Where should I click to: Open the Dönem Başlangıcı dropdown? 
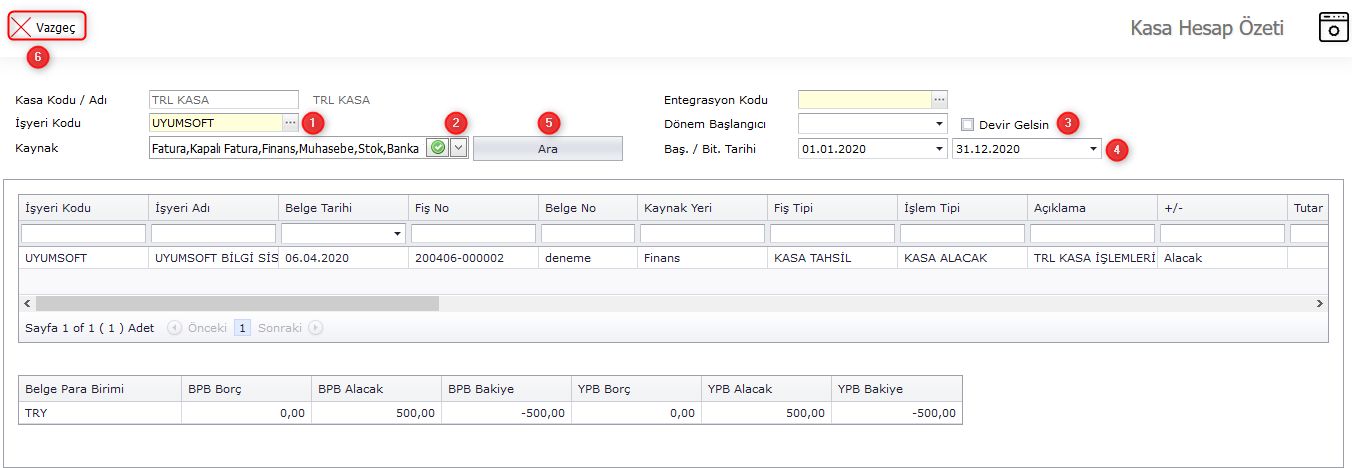939,124
